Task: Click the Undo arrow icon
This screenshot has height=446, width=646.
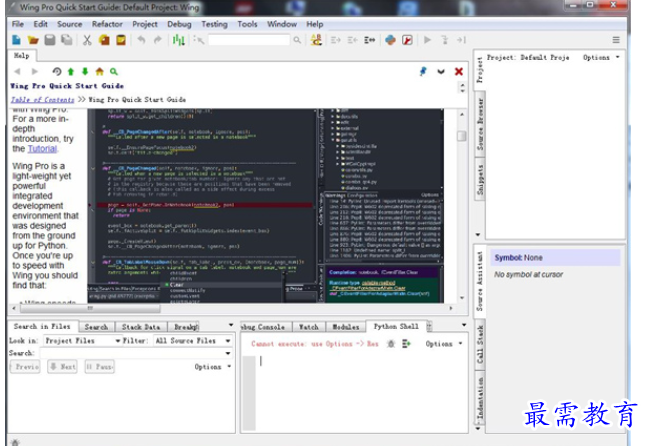Action: pyautogui.click(x=141, y=40)
